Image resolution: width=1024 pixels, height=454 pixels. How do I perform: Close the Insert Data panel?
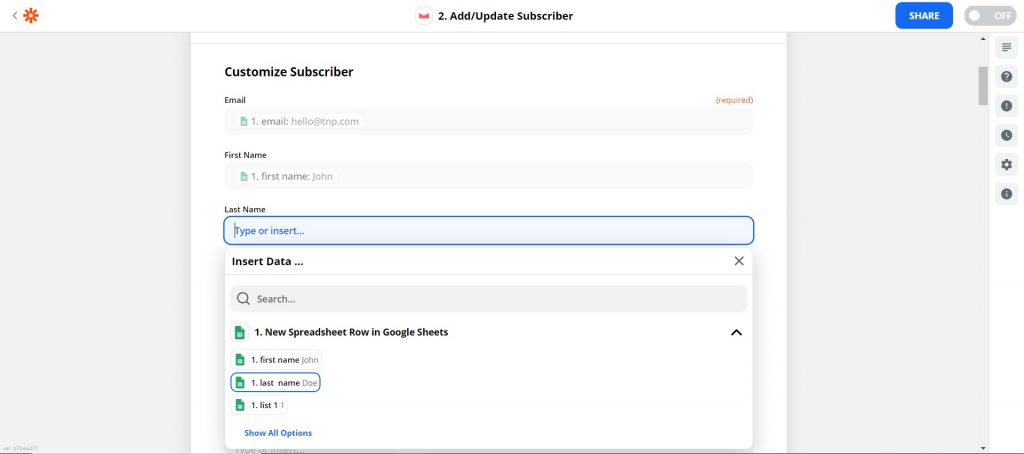click(739, 261)
